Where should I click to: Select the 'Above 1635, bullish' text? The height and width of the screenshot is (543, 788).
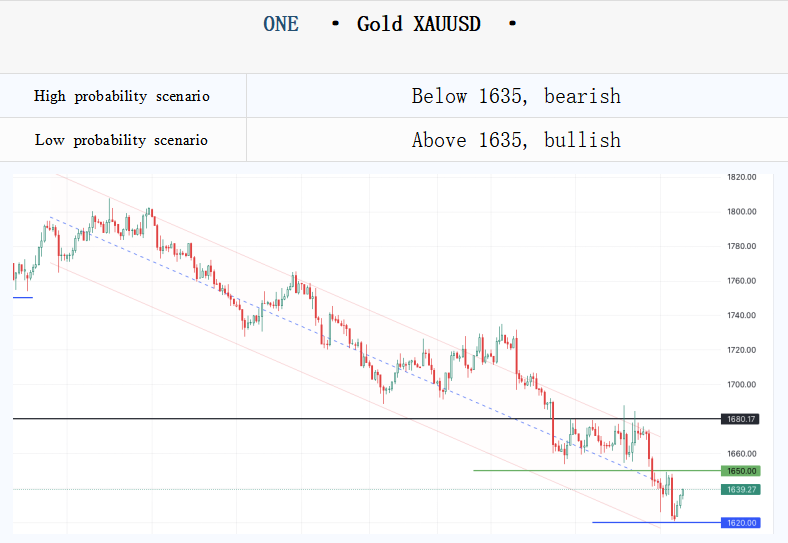tap(516, 140)
